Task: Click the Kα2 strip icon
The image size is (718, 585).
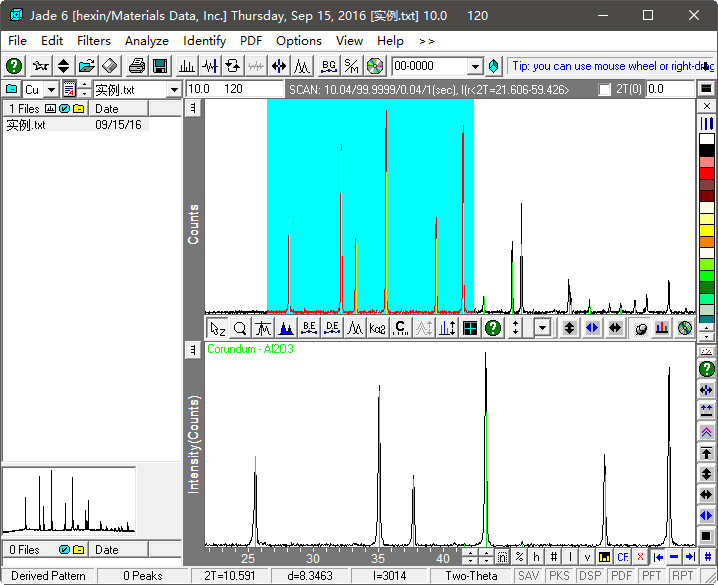Action: [378, 328]
